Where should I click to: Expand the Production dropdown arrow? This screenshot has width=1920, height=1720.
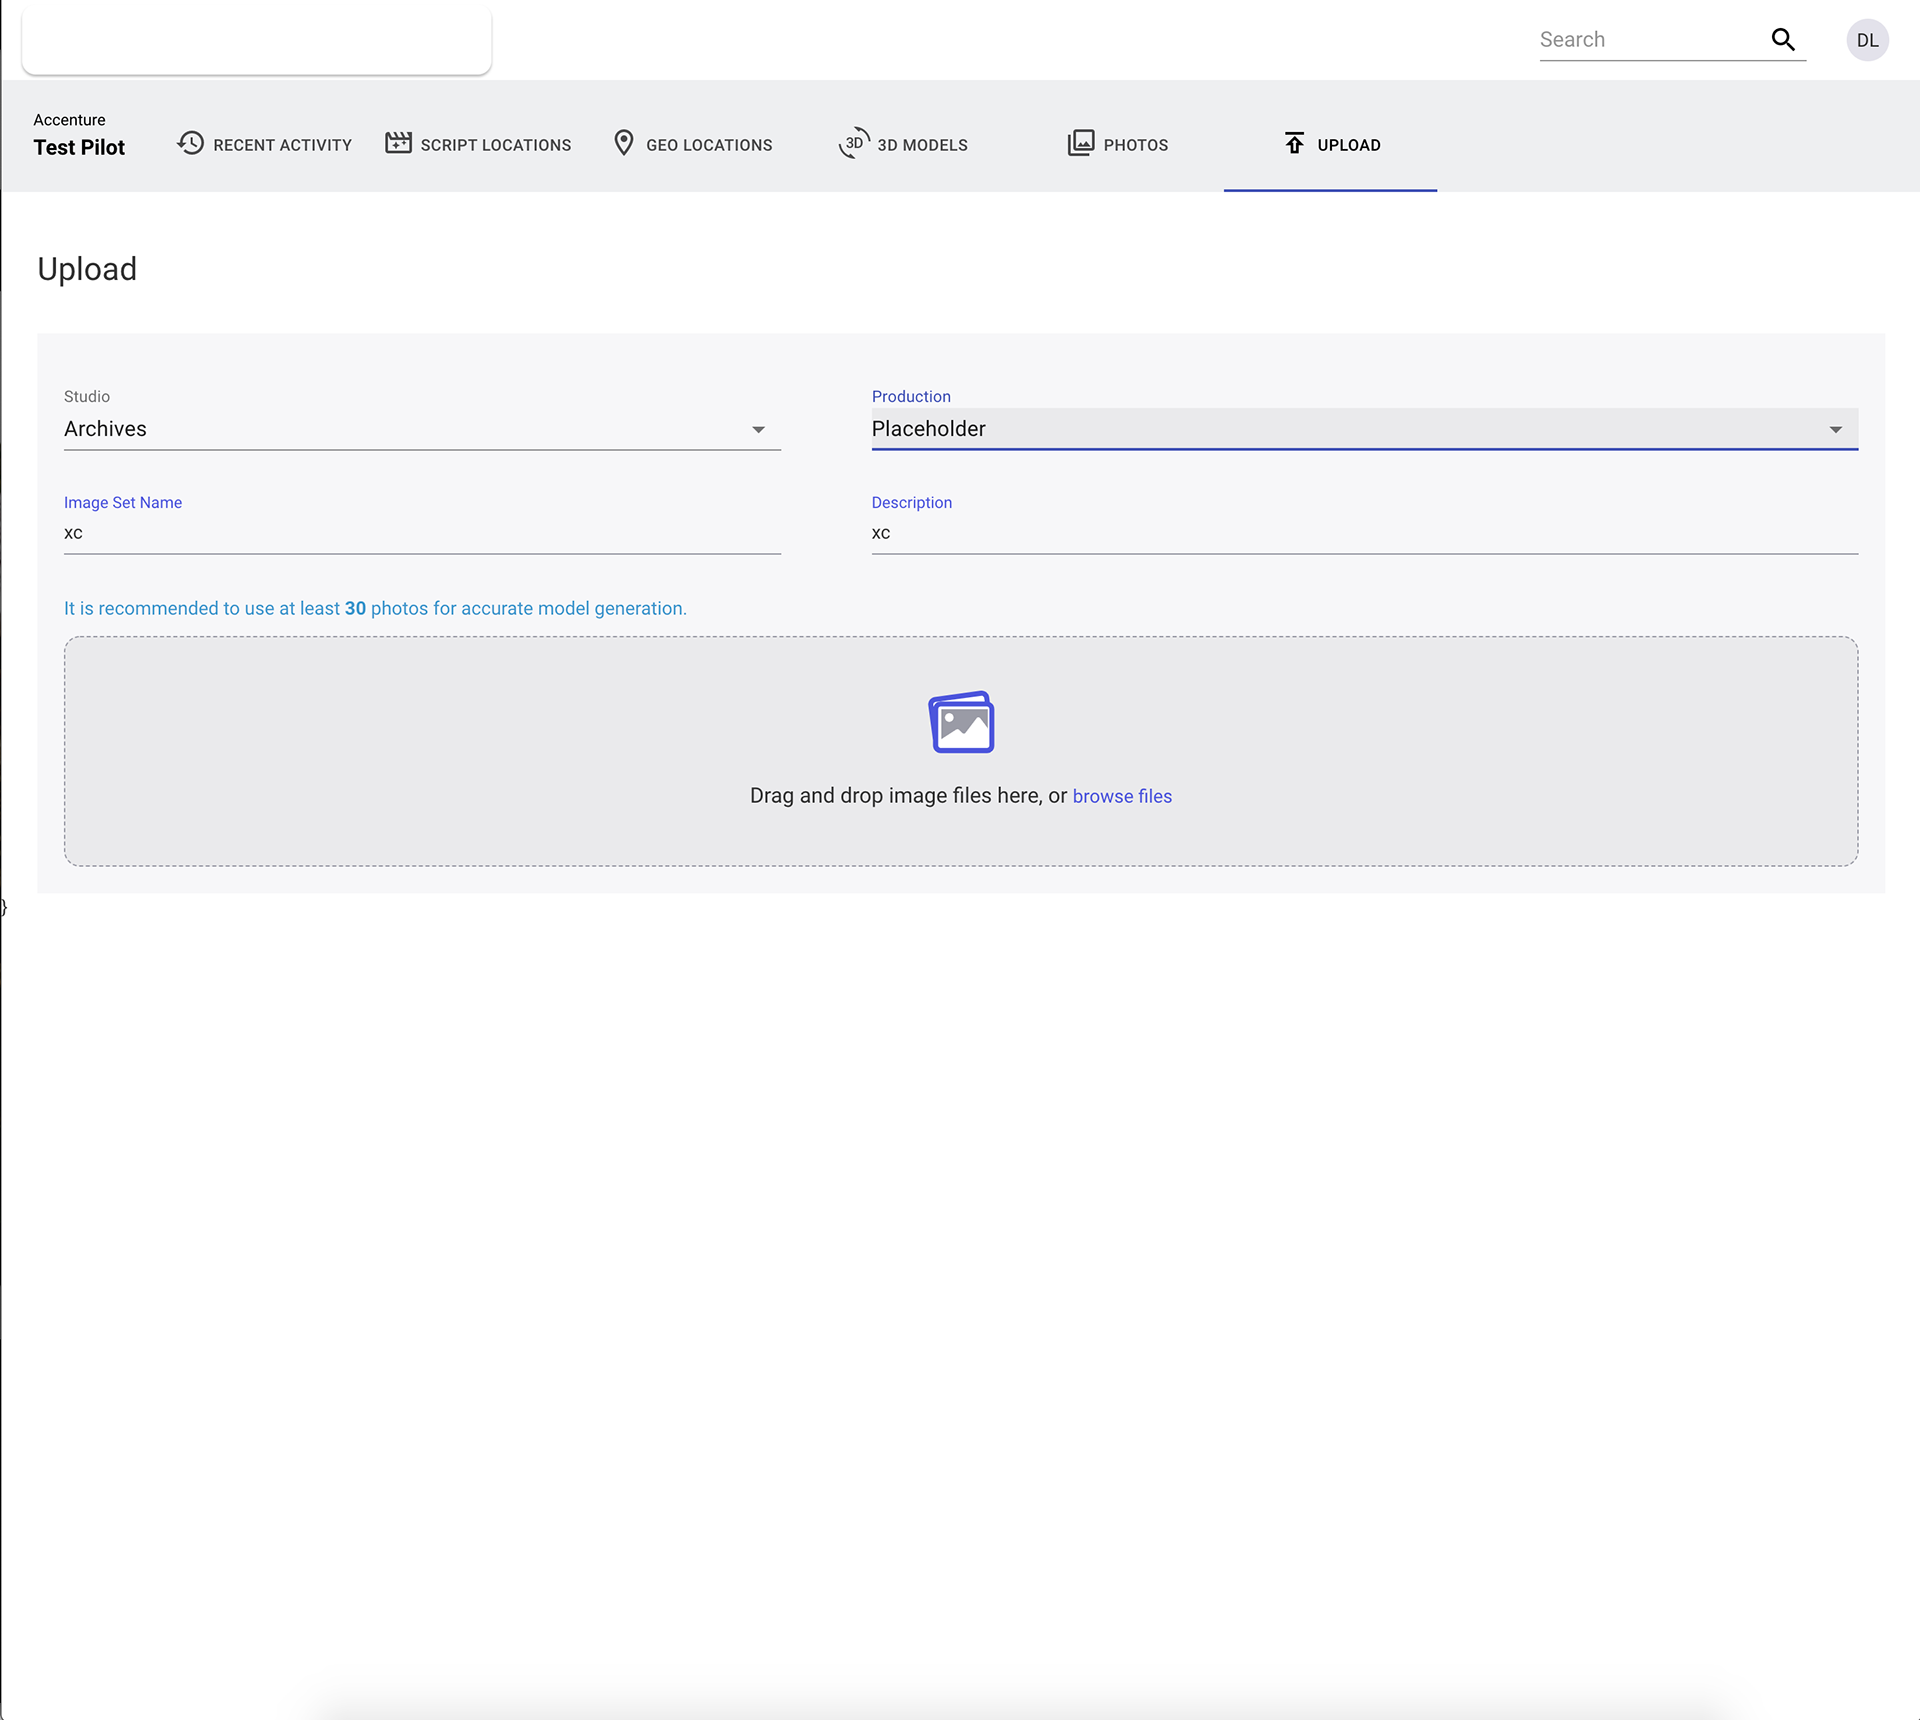(x=1835, y=430)
